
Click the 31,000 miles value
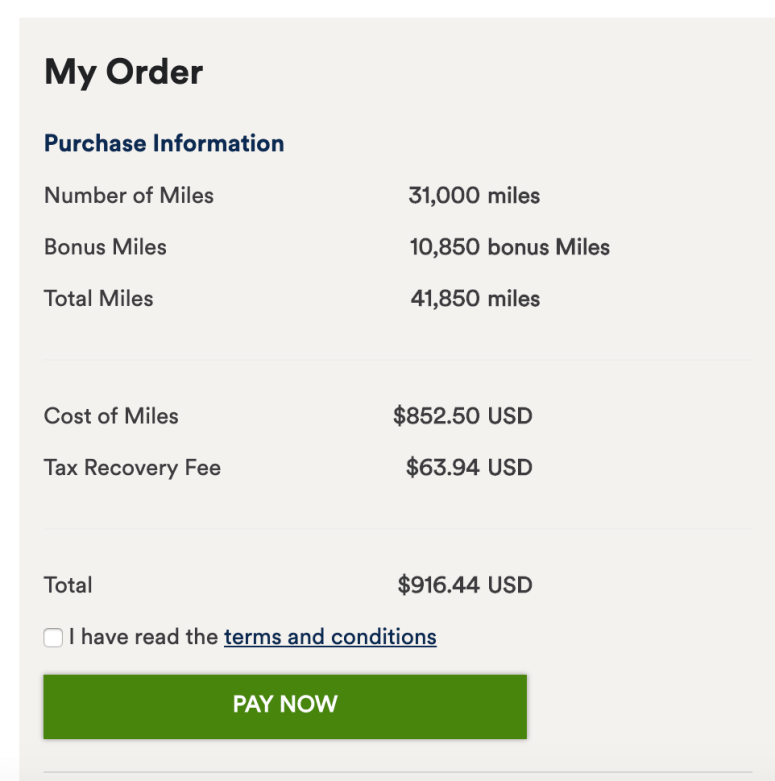coord(474,195)
